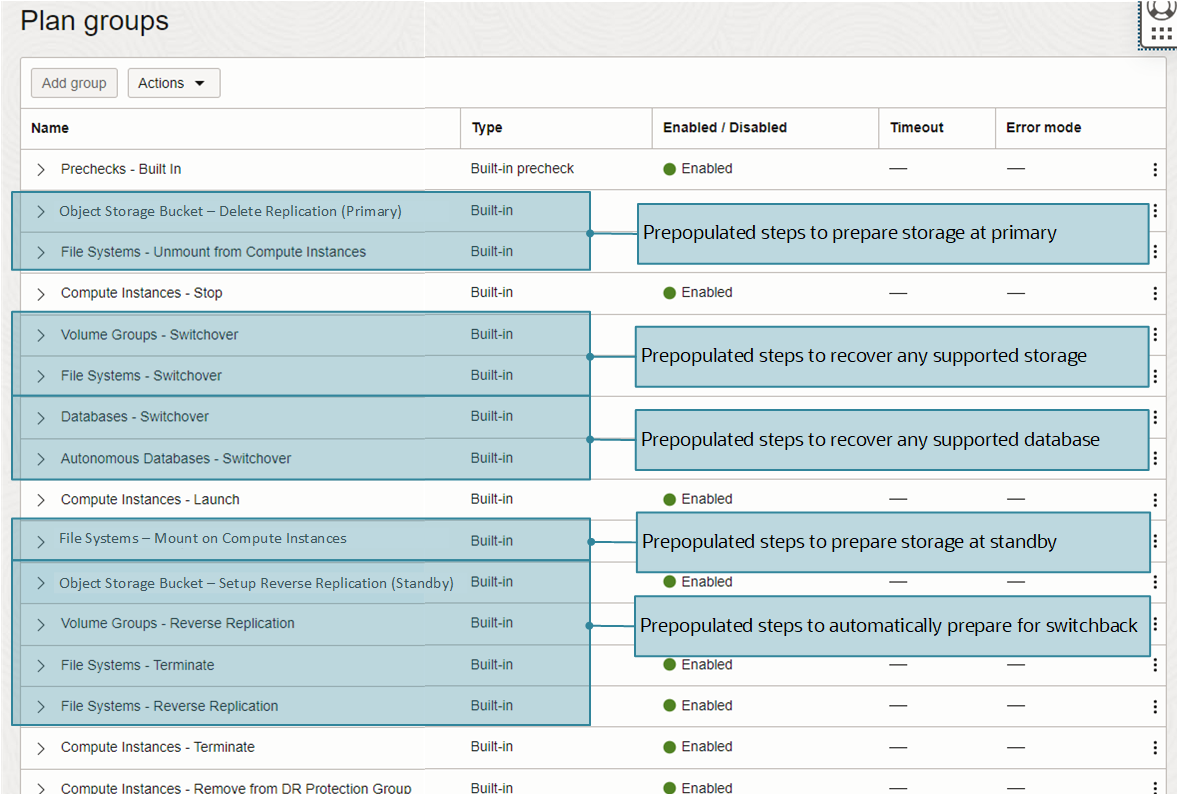Open actions menu for Databases - Switchover
Image resolution: width=1178 pixels, height=795 pixels.
pyautogui.click(x=1155, y=416)
